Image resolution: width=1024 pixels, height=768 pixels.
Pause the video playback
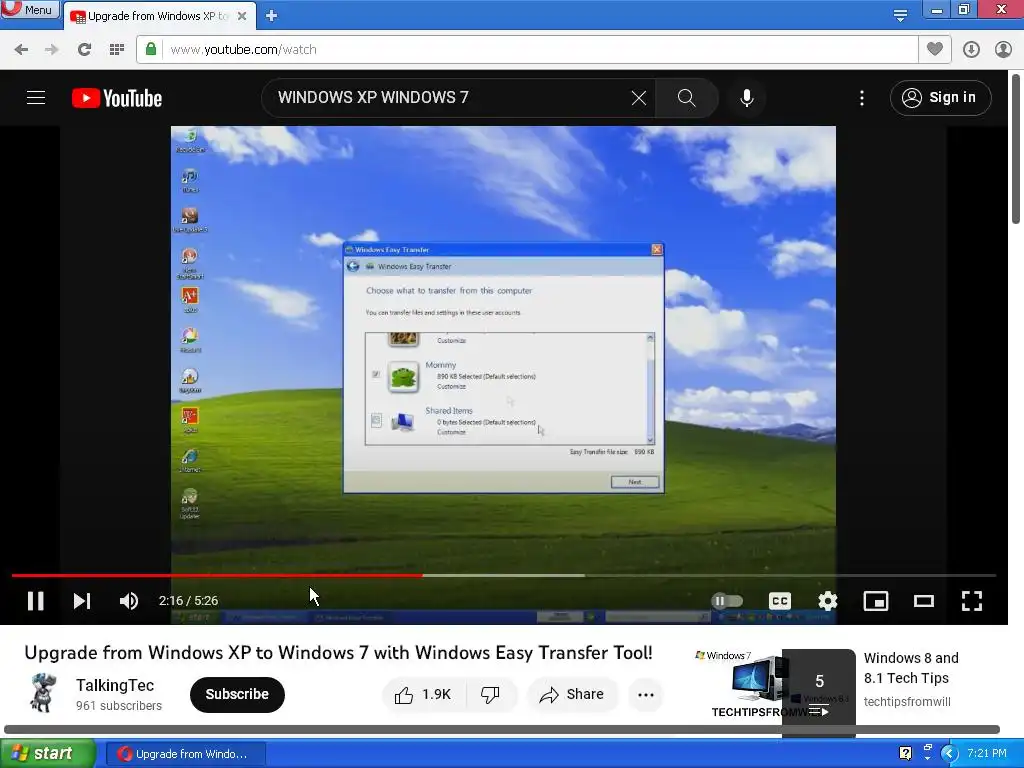coord(35,601)
